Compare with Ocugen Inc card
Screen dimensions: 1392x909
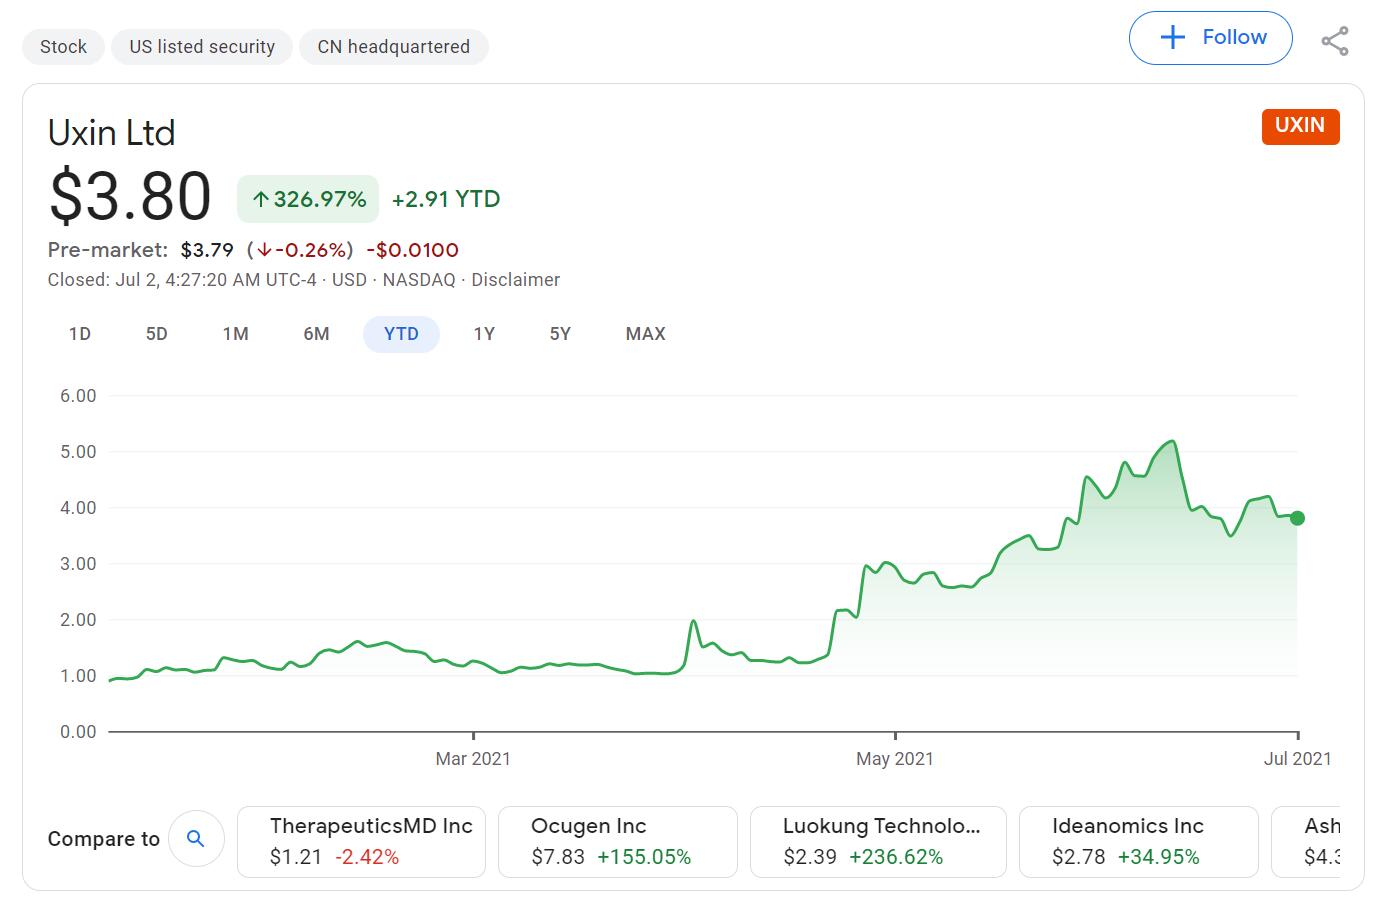point(617,842)
